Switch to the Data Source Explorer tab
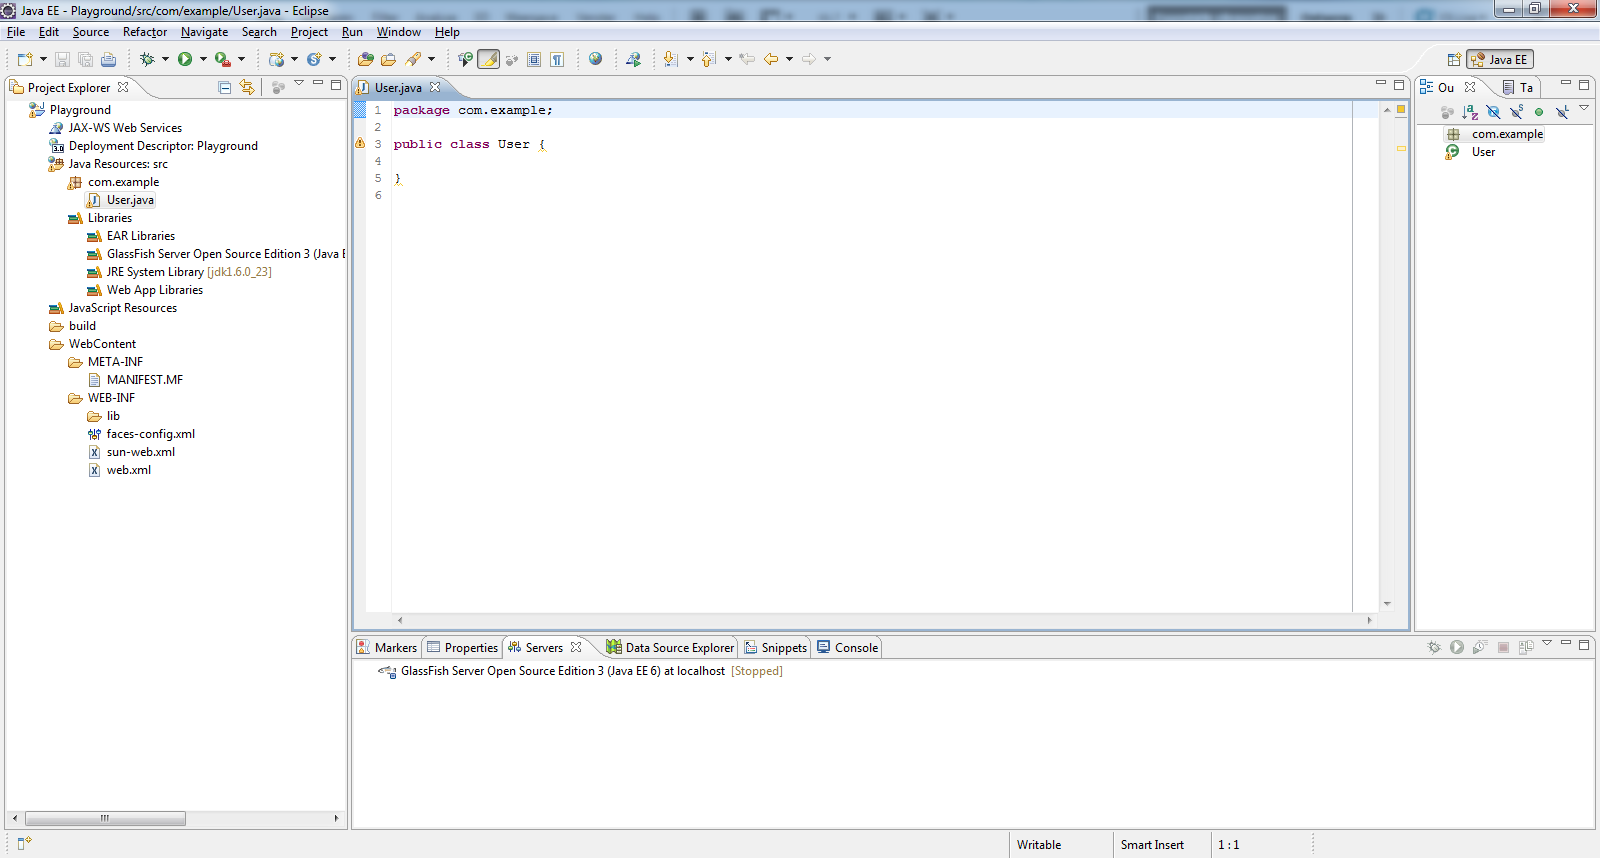 click(670, 648)
